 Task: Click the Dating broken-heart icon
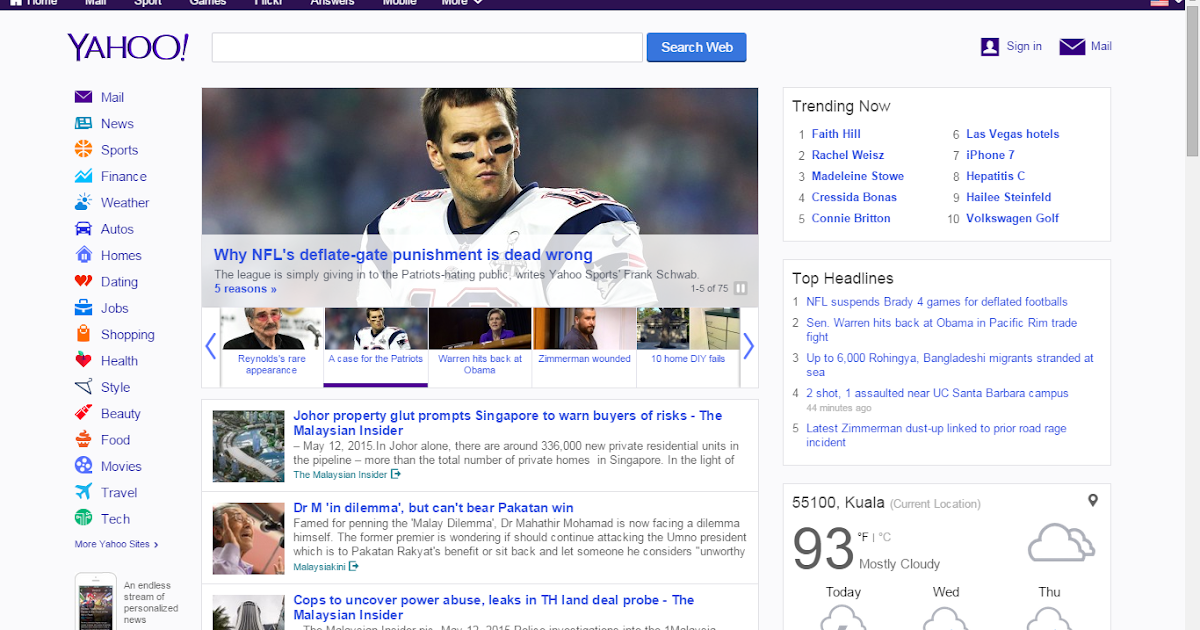tap(83, 281)
